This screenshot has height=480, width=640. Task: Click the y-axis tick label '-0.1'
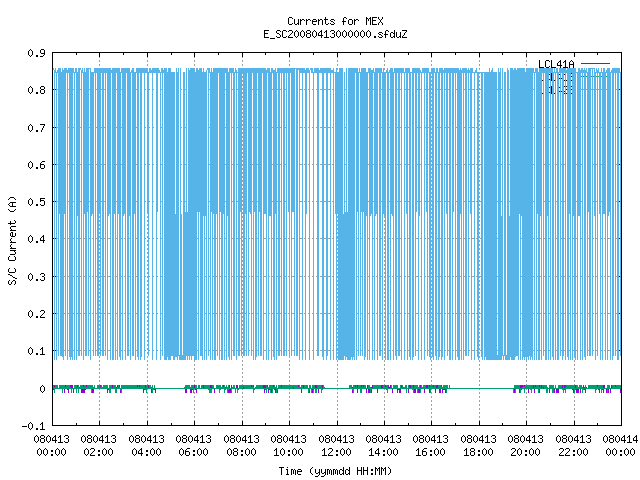click(x=33, y=426)
